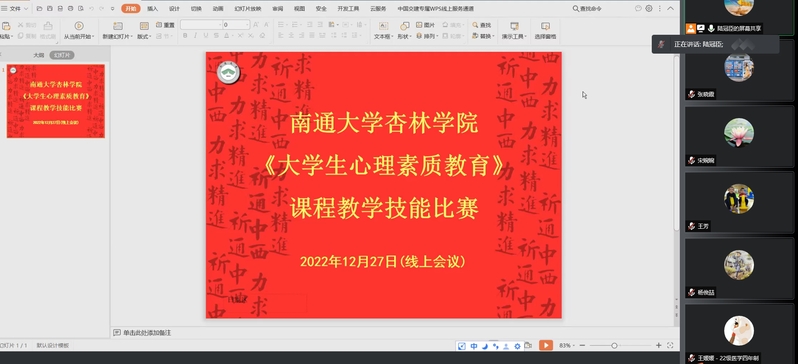Switch panel to 大纲 outline view
Image resolution: width=798 pixels, height=364 pixels.
(x=39, y=55)
